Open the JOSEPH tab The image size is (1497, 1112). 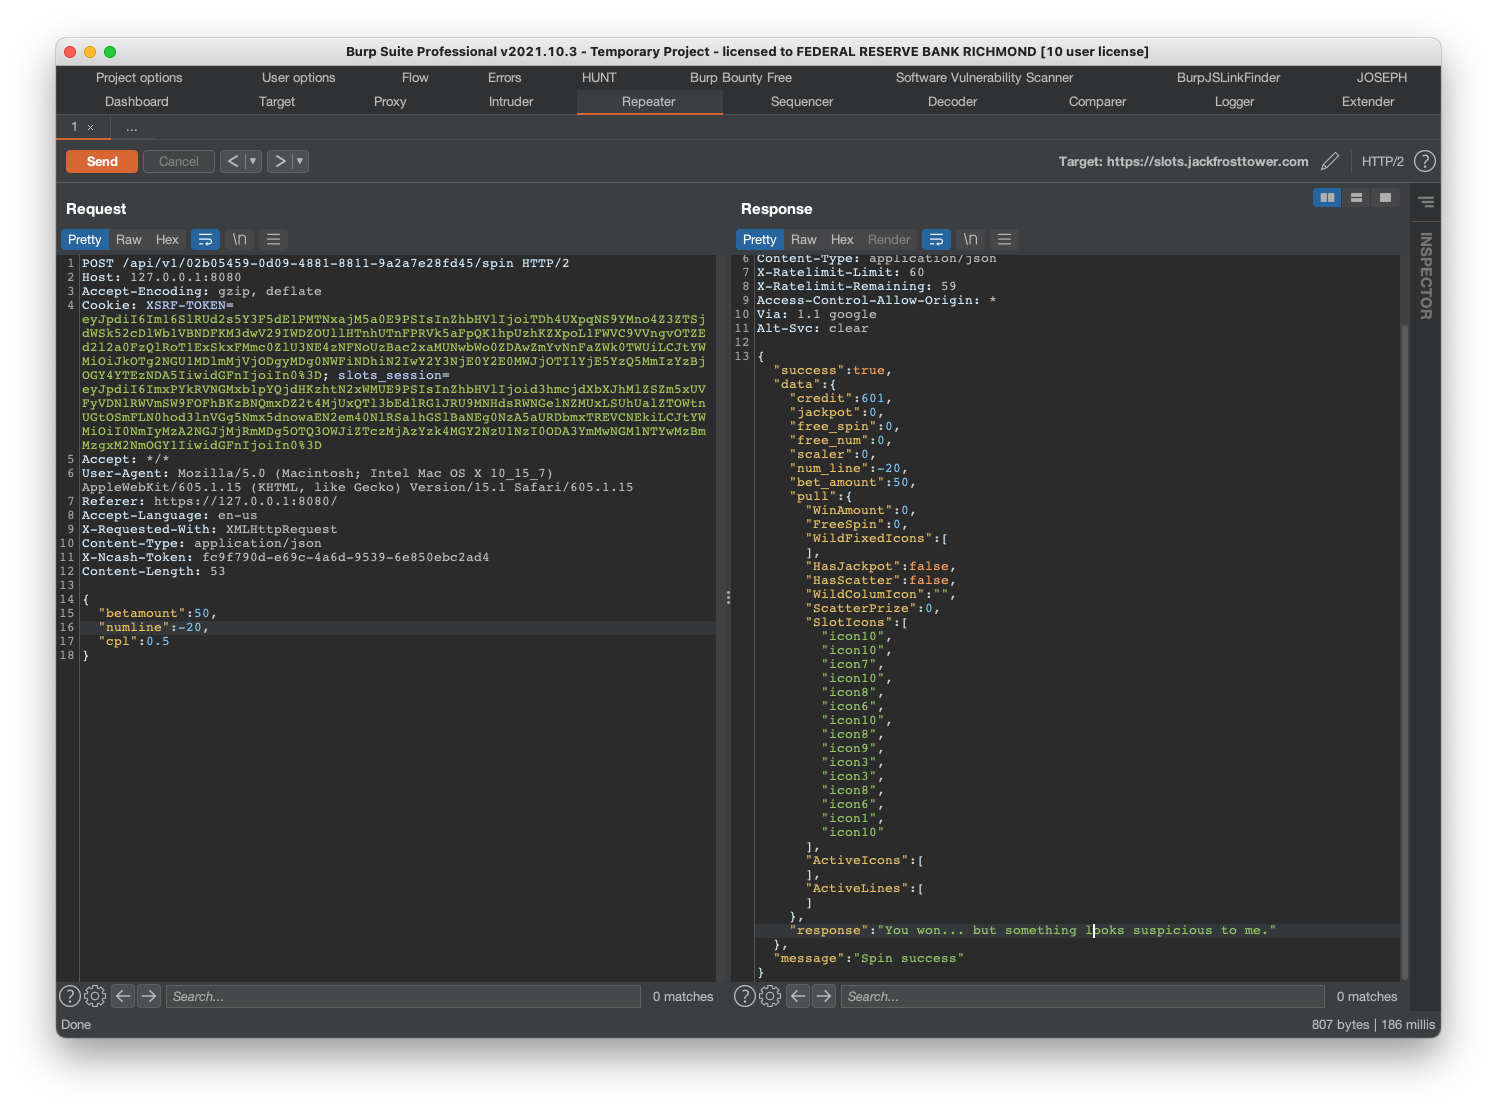1381,77
